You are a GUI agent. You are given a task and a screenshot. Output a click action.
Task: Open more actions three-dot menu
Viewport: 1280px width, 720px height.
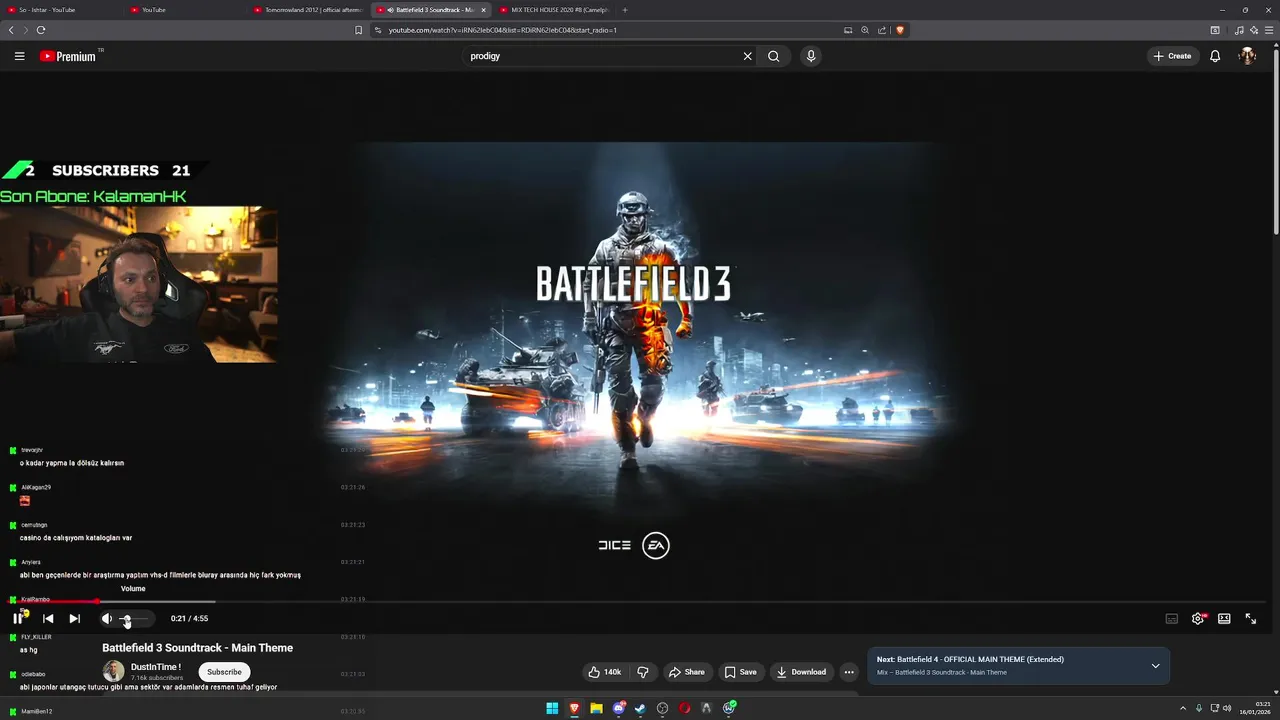point(849,672)
